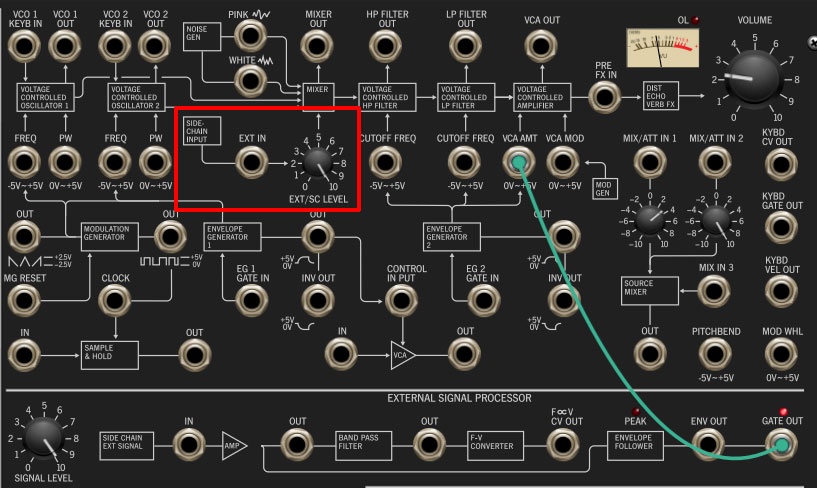
Task: Click the GATE OUT jack with cable
Action: [x=781, y=444]
